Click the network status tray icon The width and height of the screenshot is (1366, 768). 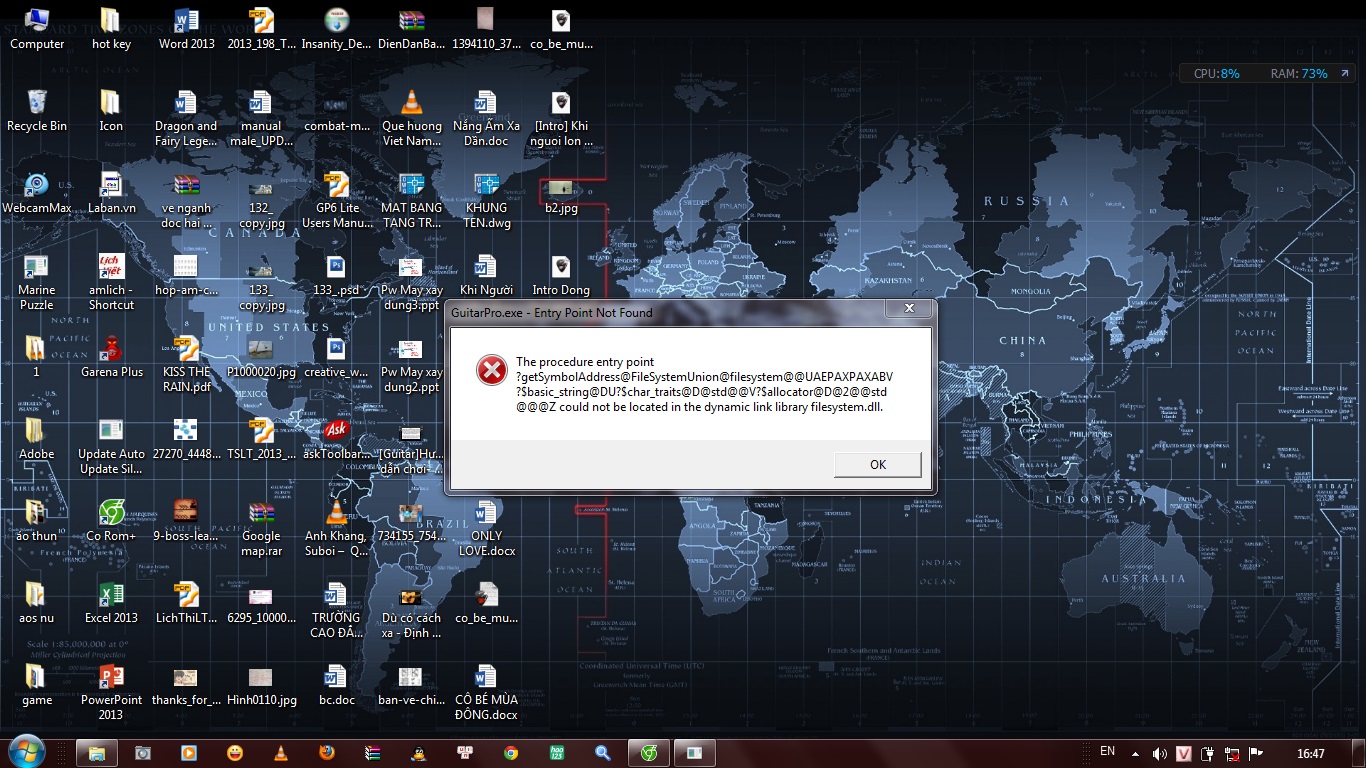1232,753
